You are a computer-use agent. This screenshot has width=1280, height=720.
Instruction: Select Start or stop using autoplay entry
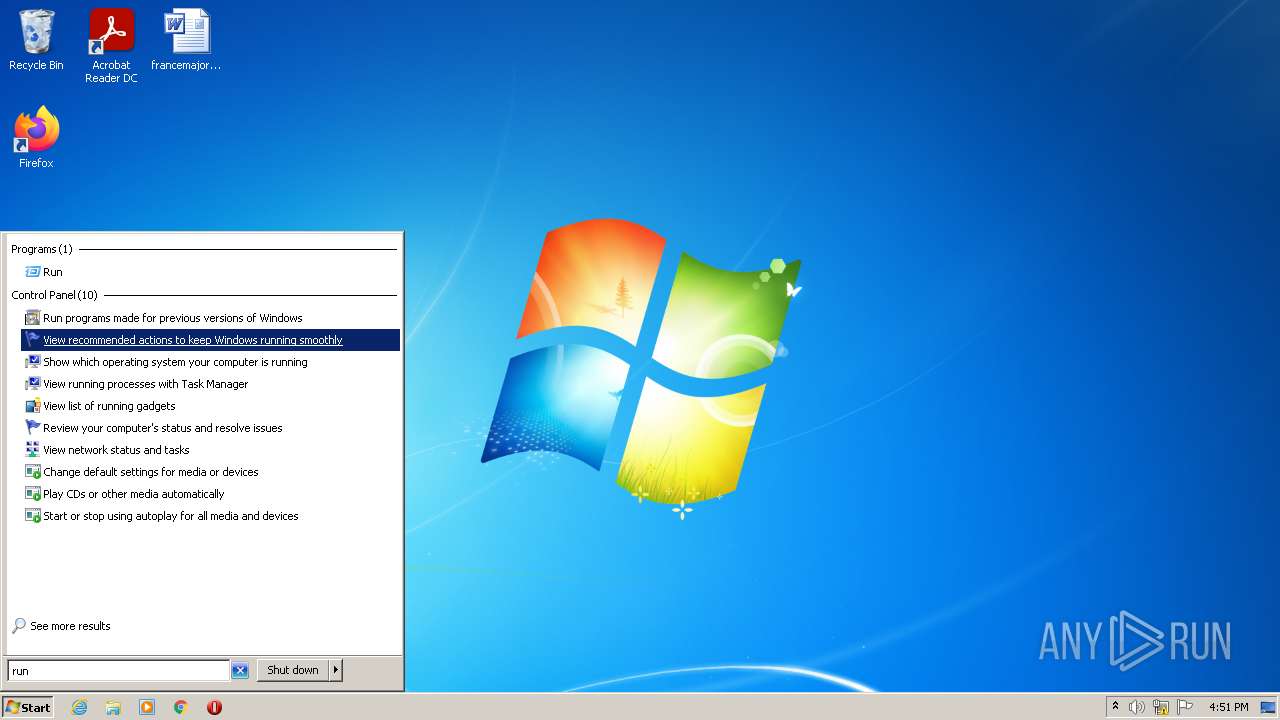pos(210,516)
